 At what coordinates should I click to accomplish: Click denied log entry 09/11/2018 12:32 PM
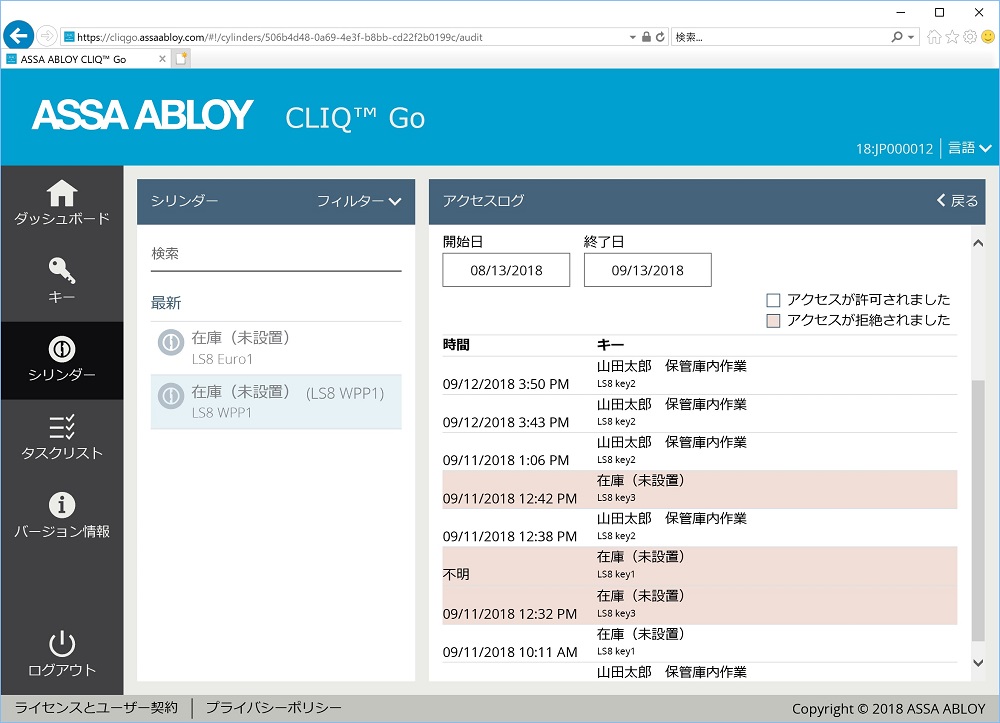[700, 605]
